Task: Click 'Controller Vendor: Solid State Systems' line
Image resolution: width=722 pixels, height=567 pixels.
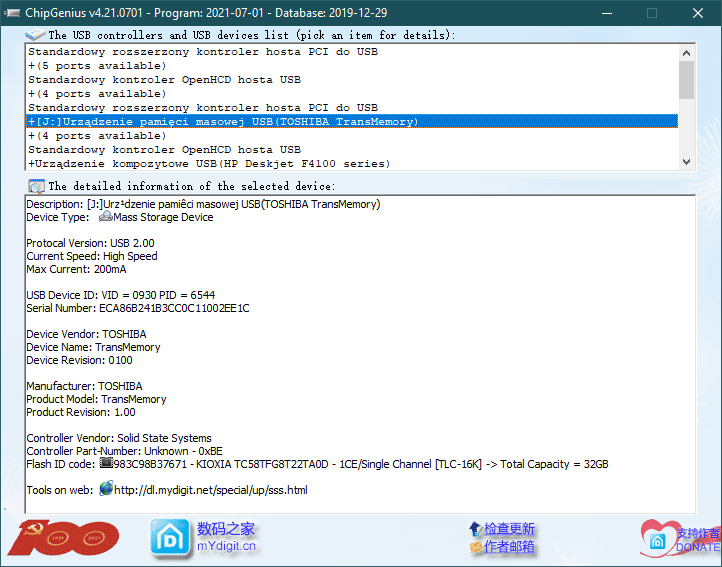Action: [119, 438]
